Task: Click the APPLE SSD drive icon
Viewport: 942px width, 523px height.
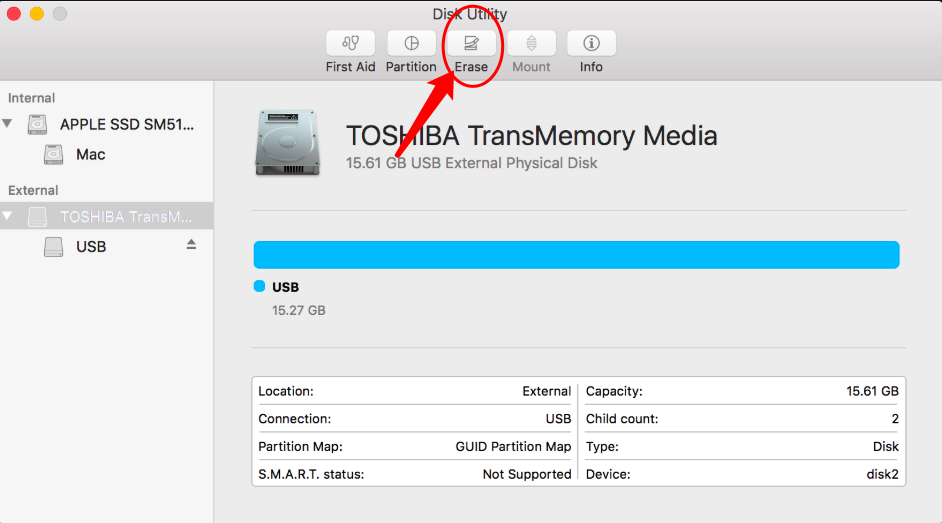Action: tap(37, 124)
